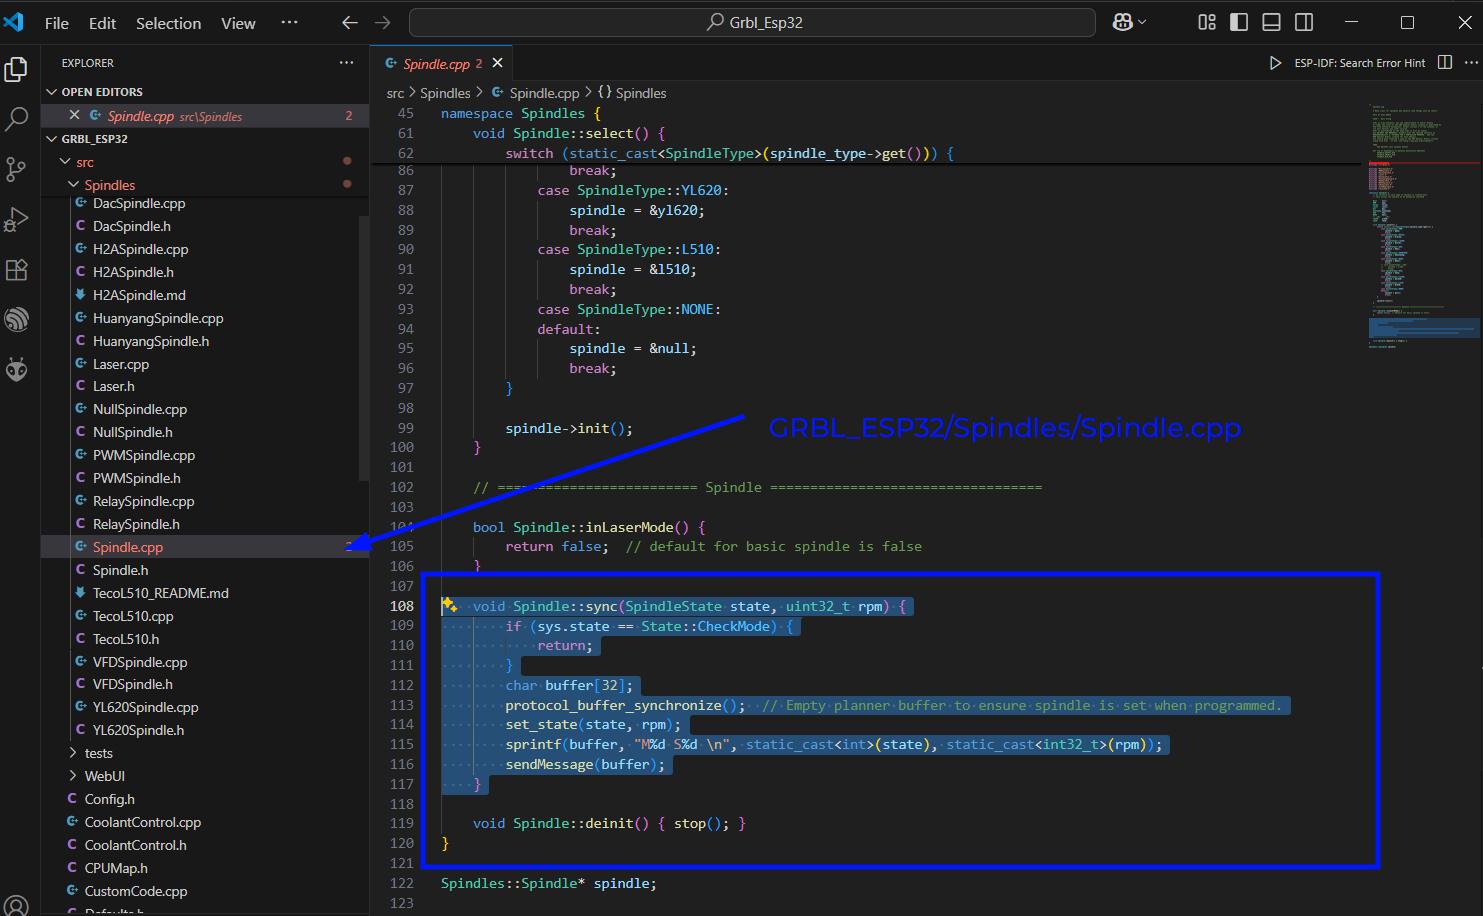
Task: Click the Customize Layout icon
Action: point(1207,22)
